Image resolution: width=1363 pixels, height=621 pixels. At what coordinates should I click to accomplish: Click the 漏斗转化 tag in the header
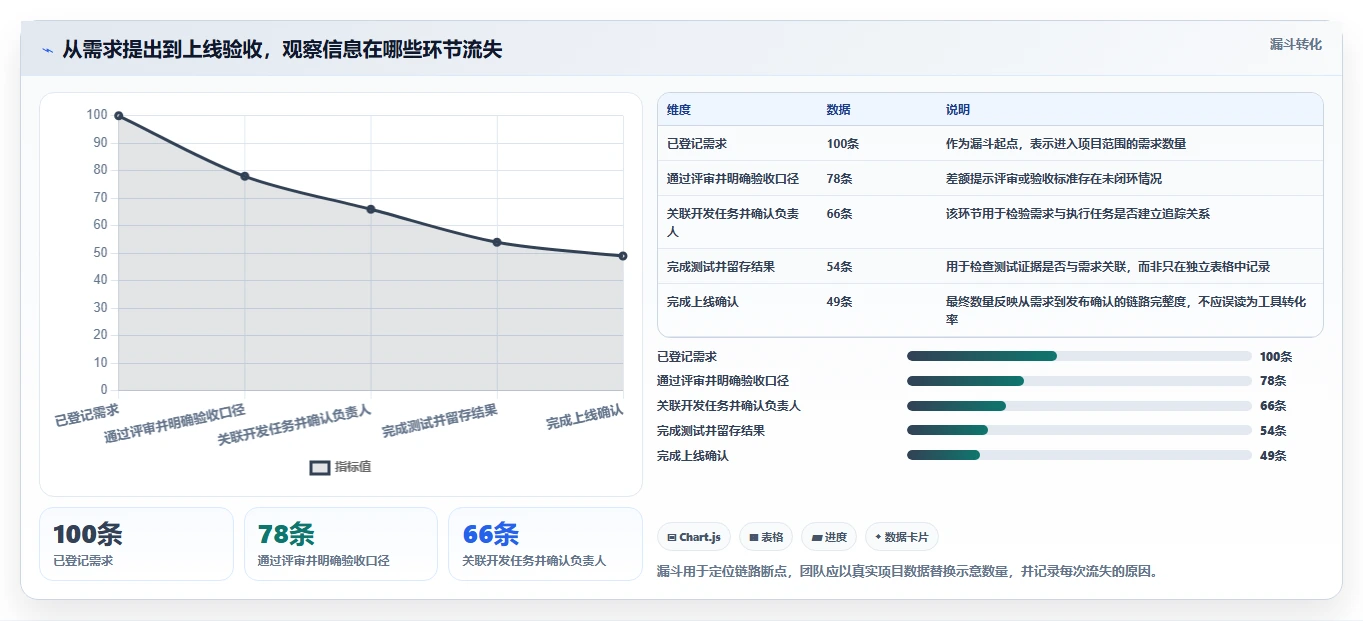1295,44
